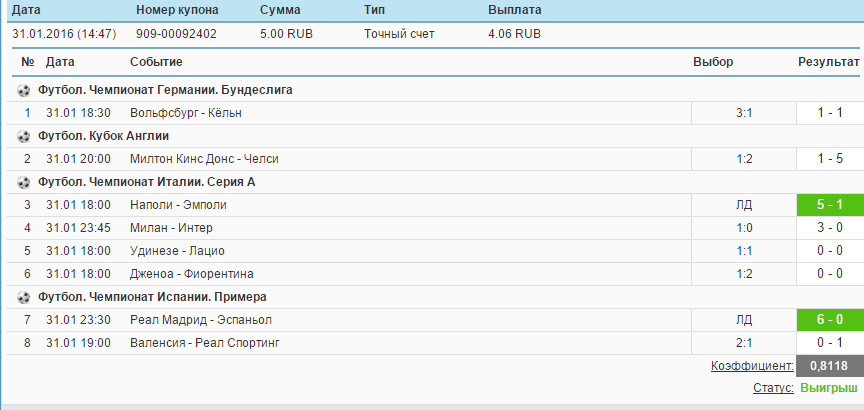
Task: Select the Наполи - Эмполи event
Action: pos(178,205)
